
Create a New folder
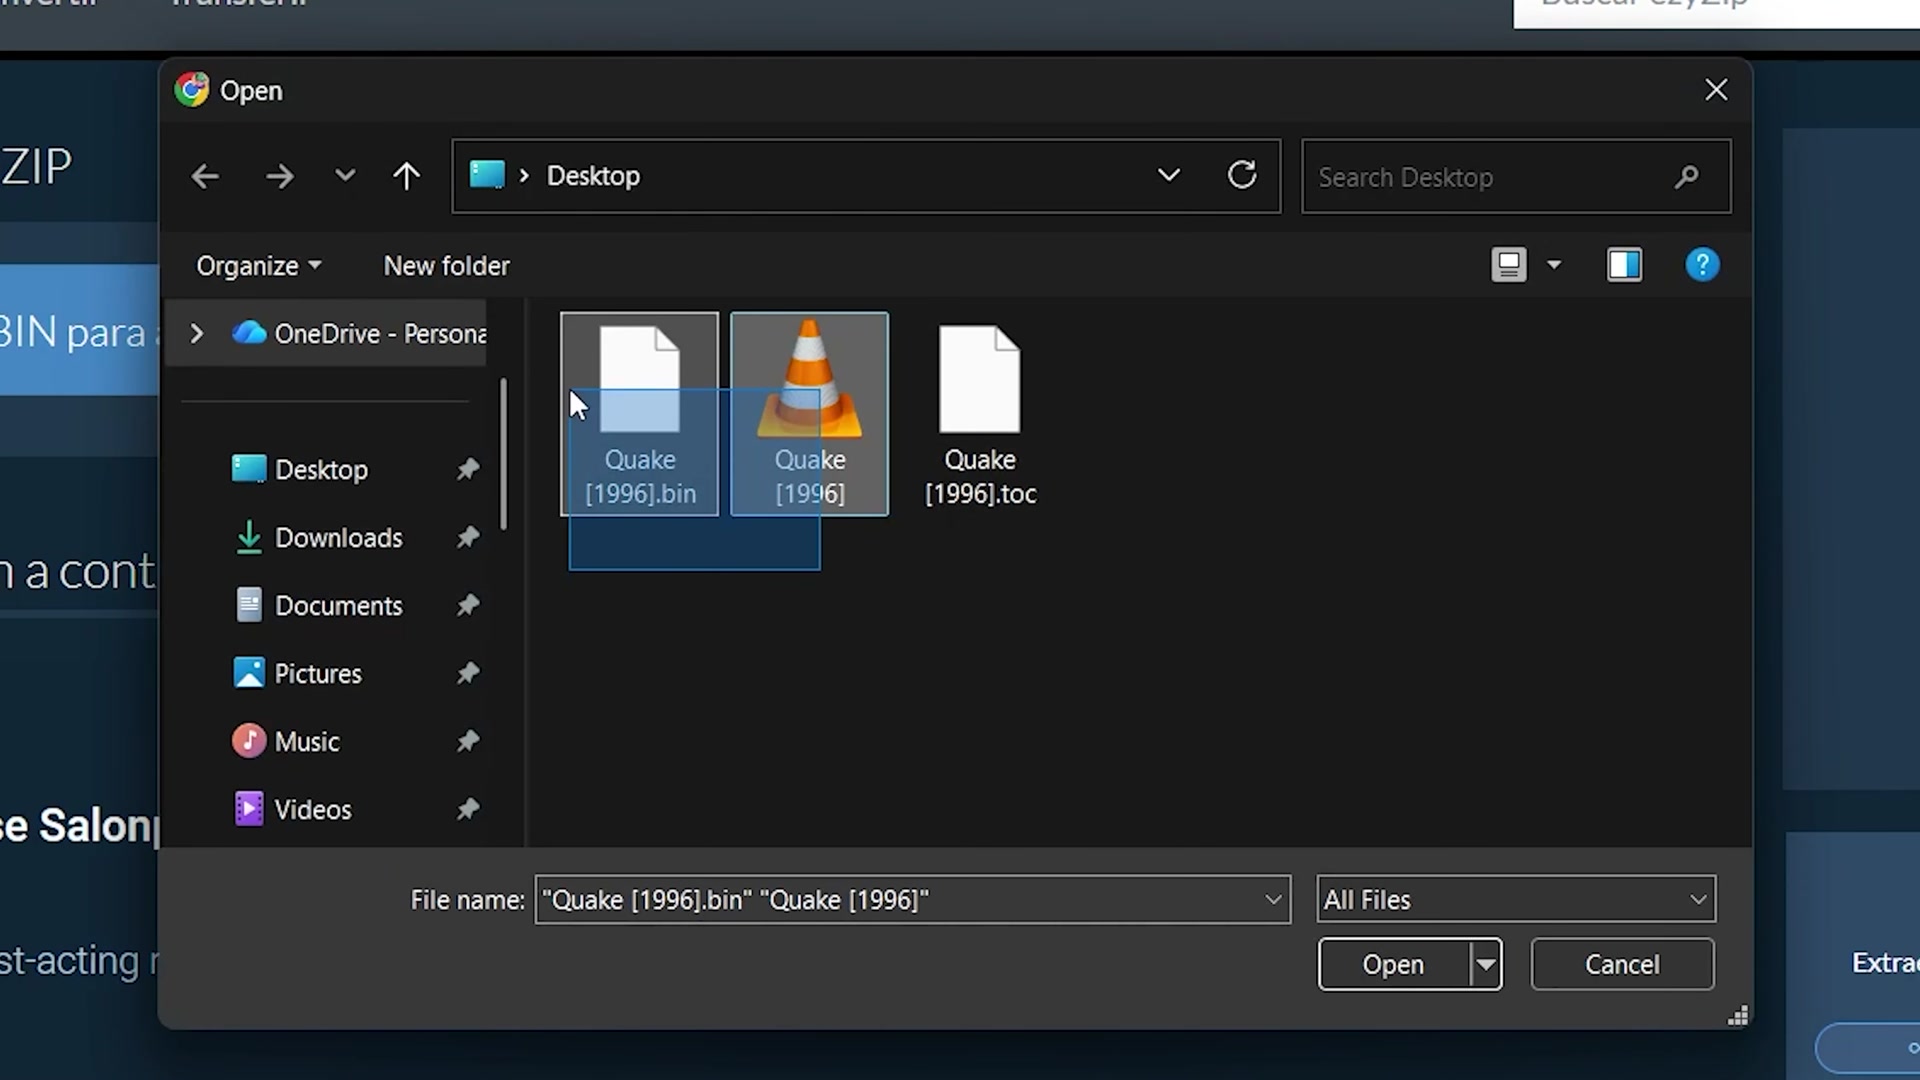[446, 265]
